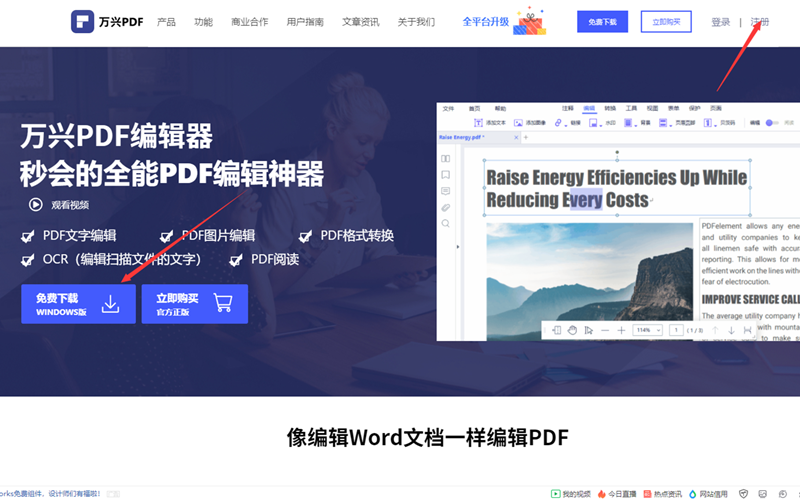Play the 观看视频 video icon
Screen dimensions: 800x500
35,204
